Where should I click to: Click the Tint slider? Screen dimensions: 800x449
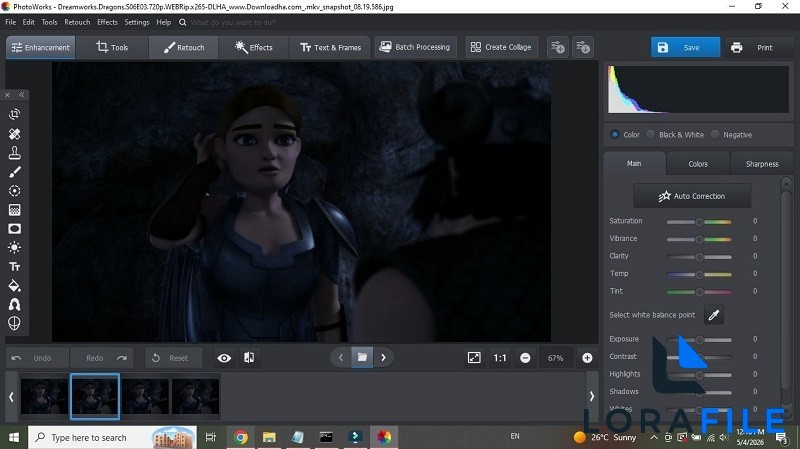click(x=699, y=292)
